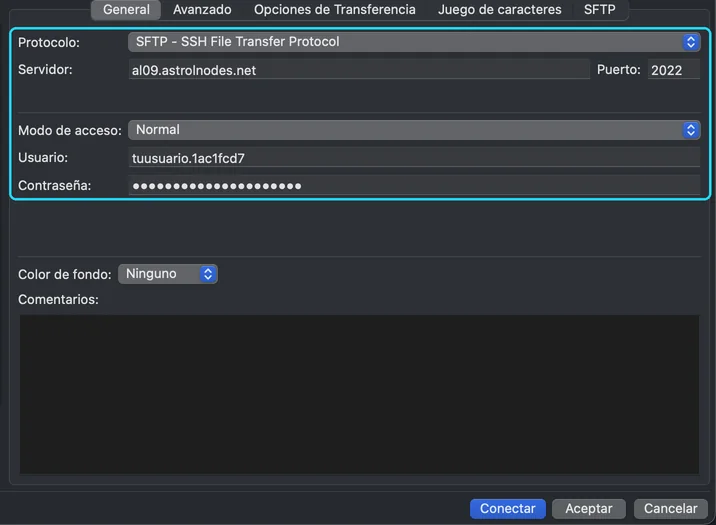The image size is (716, 525).
Task: Switch to the General tab
Action: [126, 10]
